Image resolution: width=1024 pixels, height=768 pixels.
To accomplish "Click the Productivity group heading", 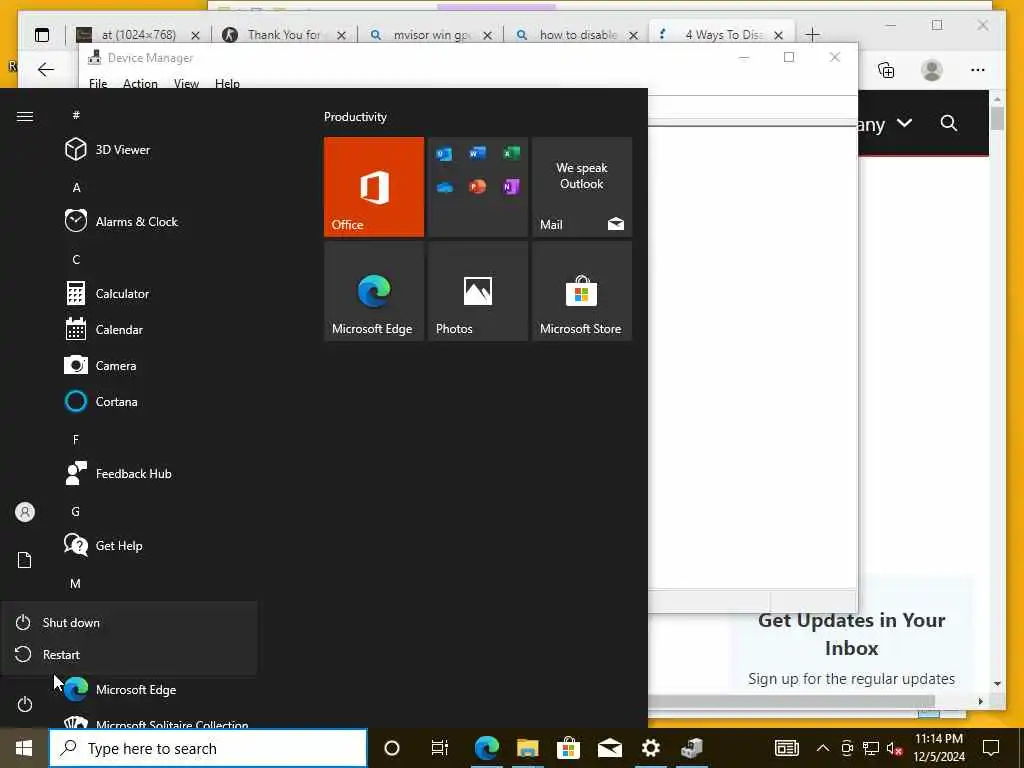I will click(355, 117).
